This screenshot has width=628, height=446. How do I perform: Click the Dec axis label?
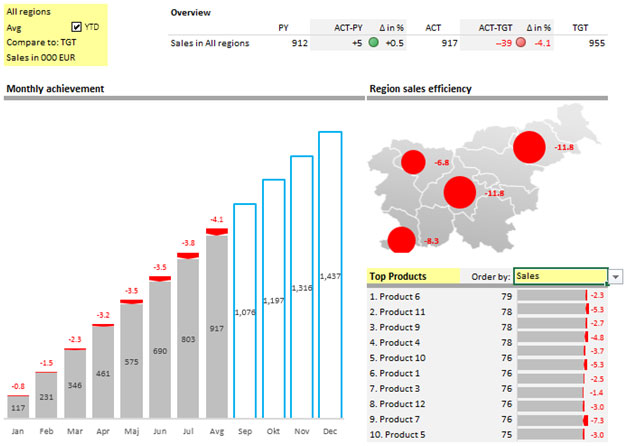click(330, 431)
